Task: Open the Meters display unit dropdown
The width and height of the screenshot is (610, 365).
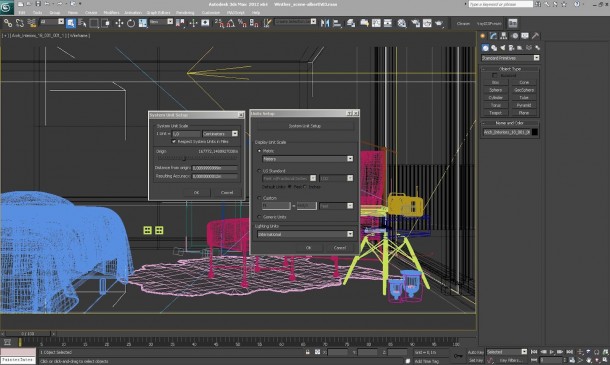Action: pyautogui.click(x=308, y=159)
